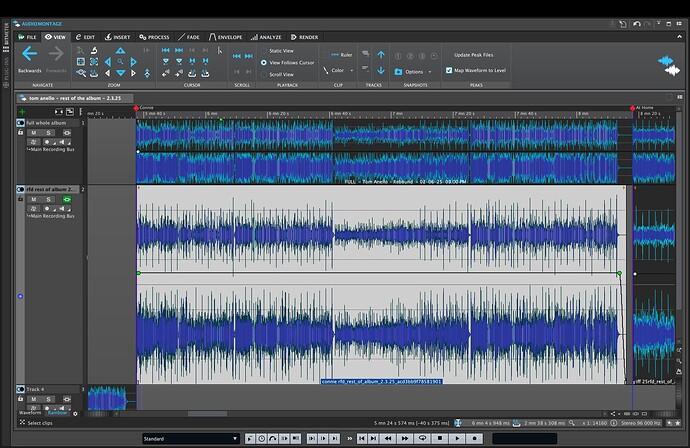Switch to the RENDER ribbon tab
Image resolution: width=690 pixels, height=448 pixels.
(304, 37)
